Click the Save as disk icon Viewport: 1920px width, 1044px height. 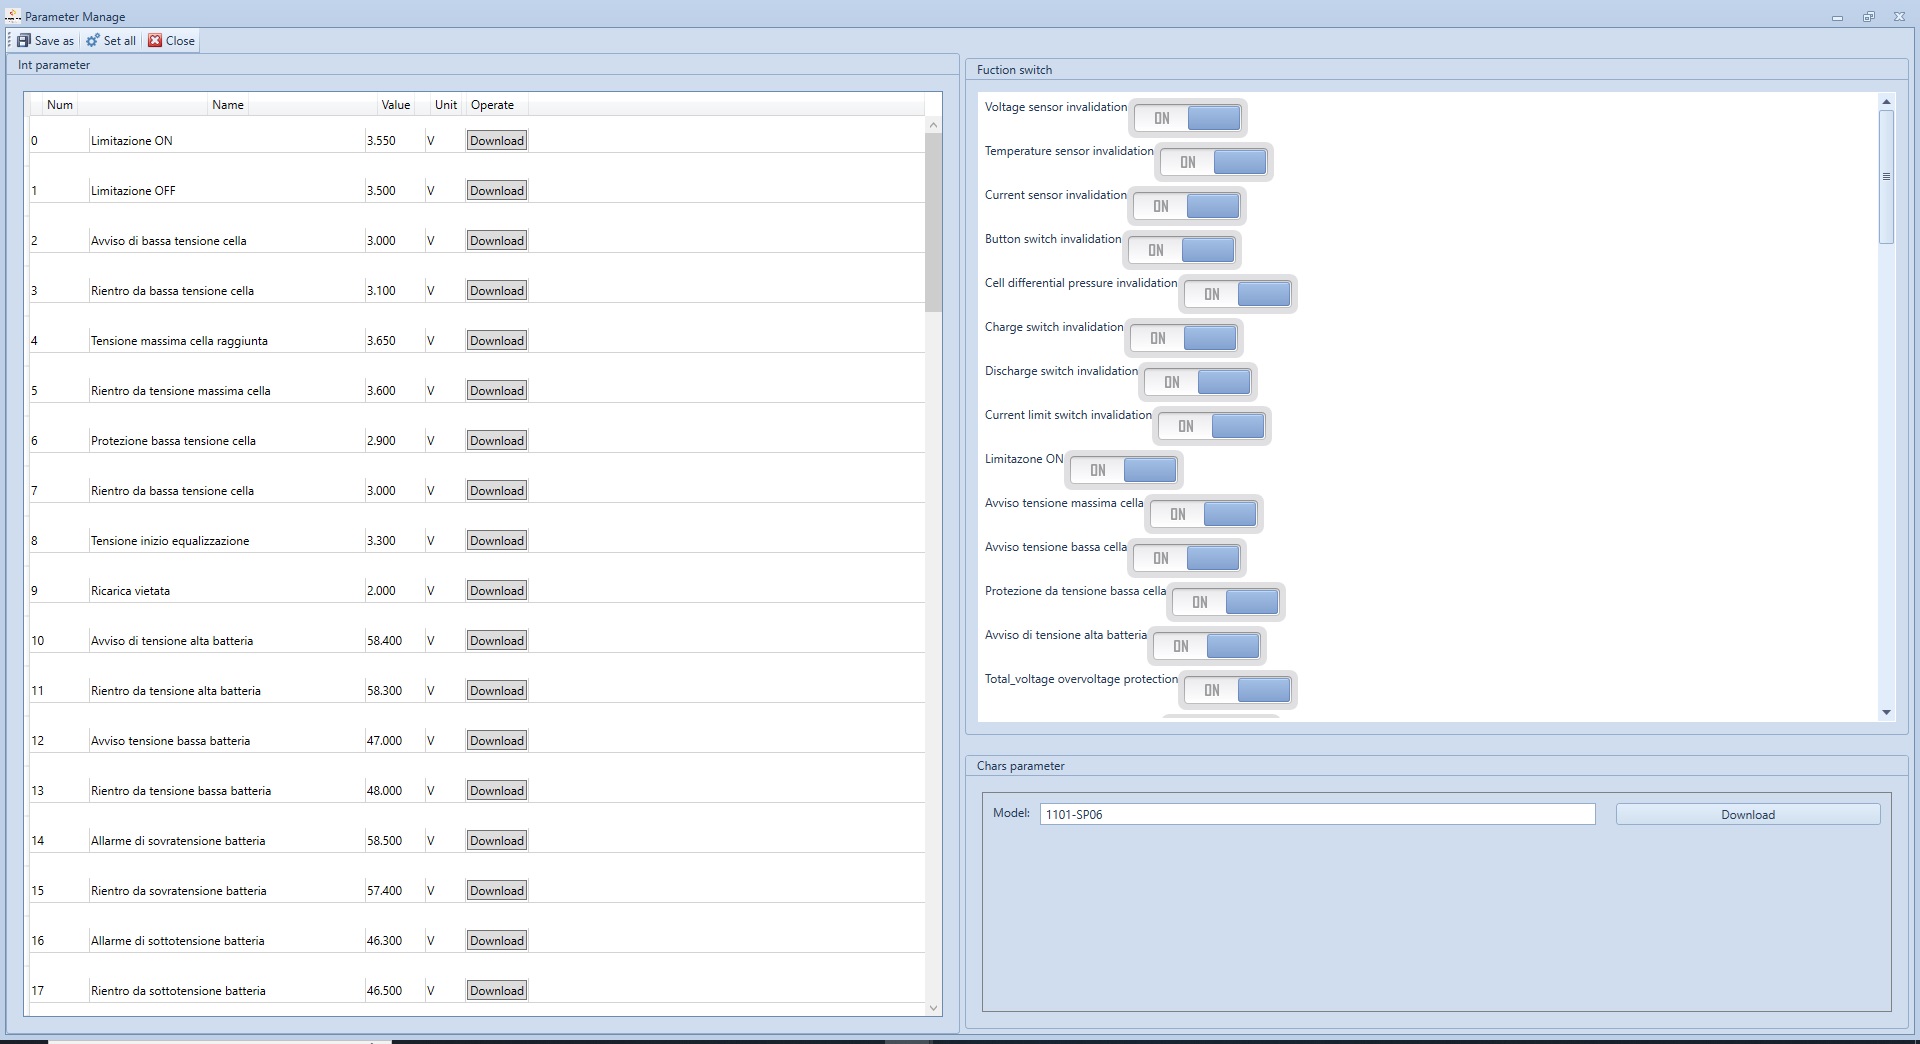[24, 41]
